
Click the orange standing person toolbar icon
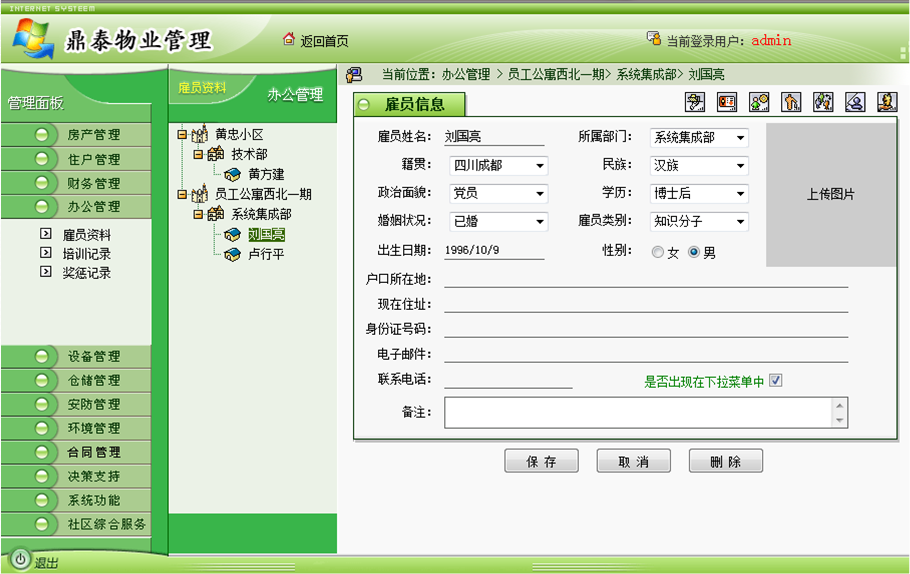[x=791, y=102]
